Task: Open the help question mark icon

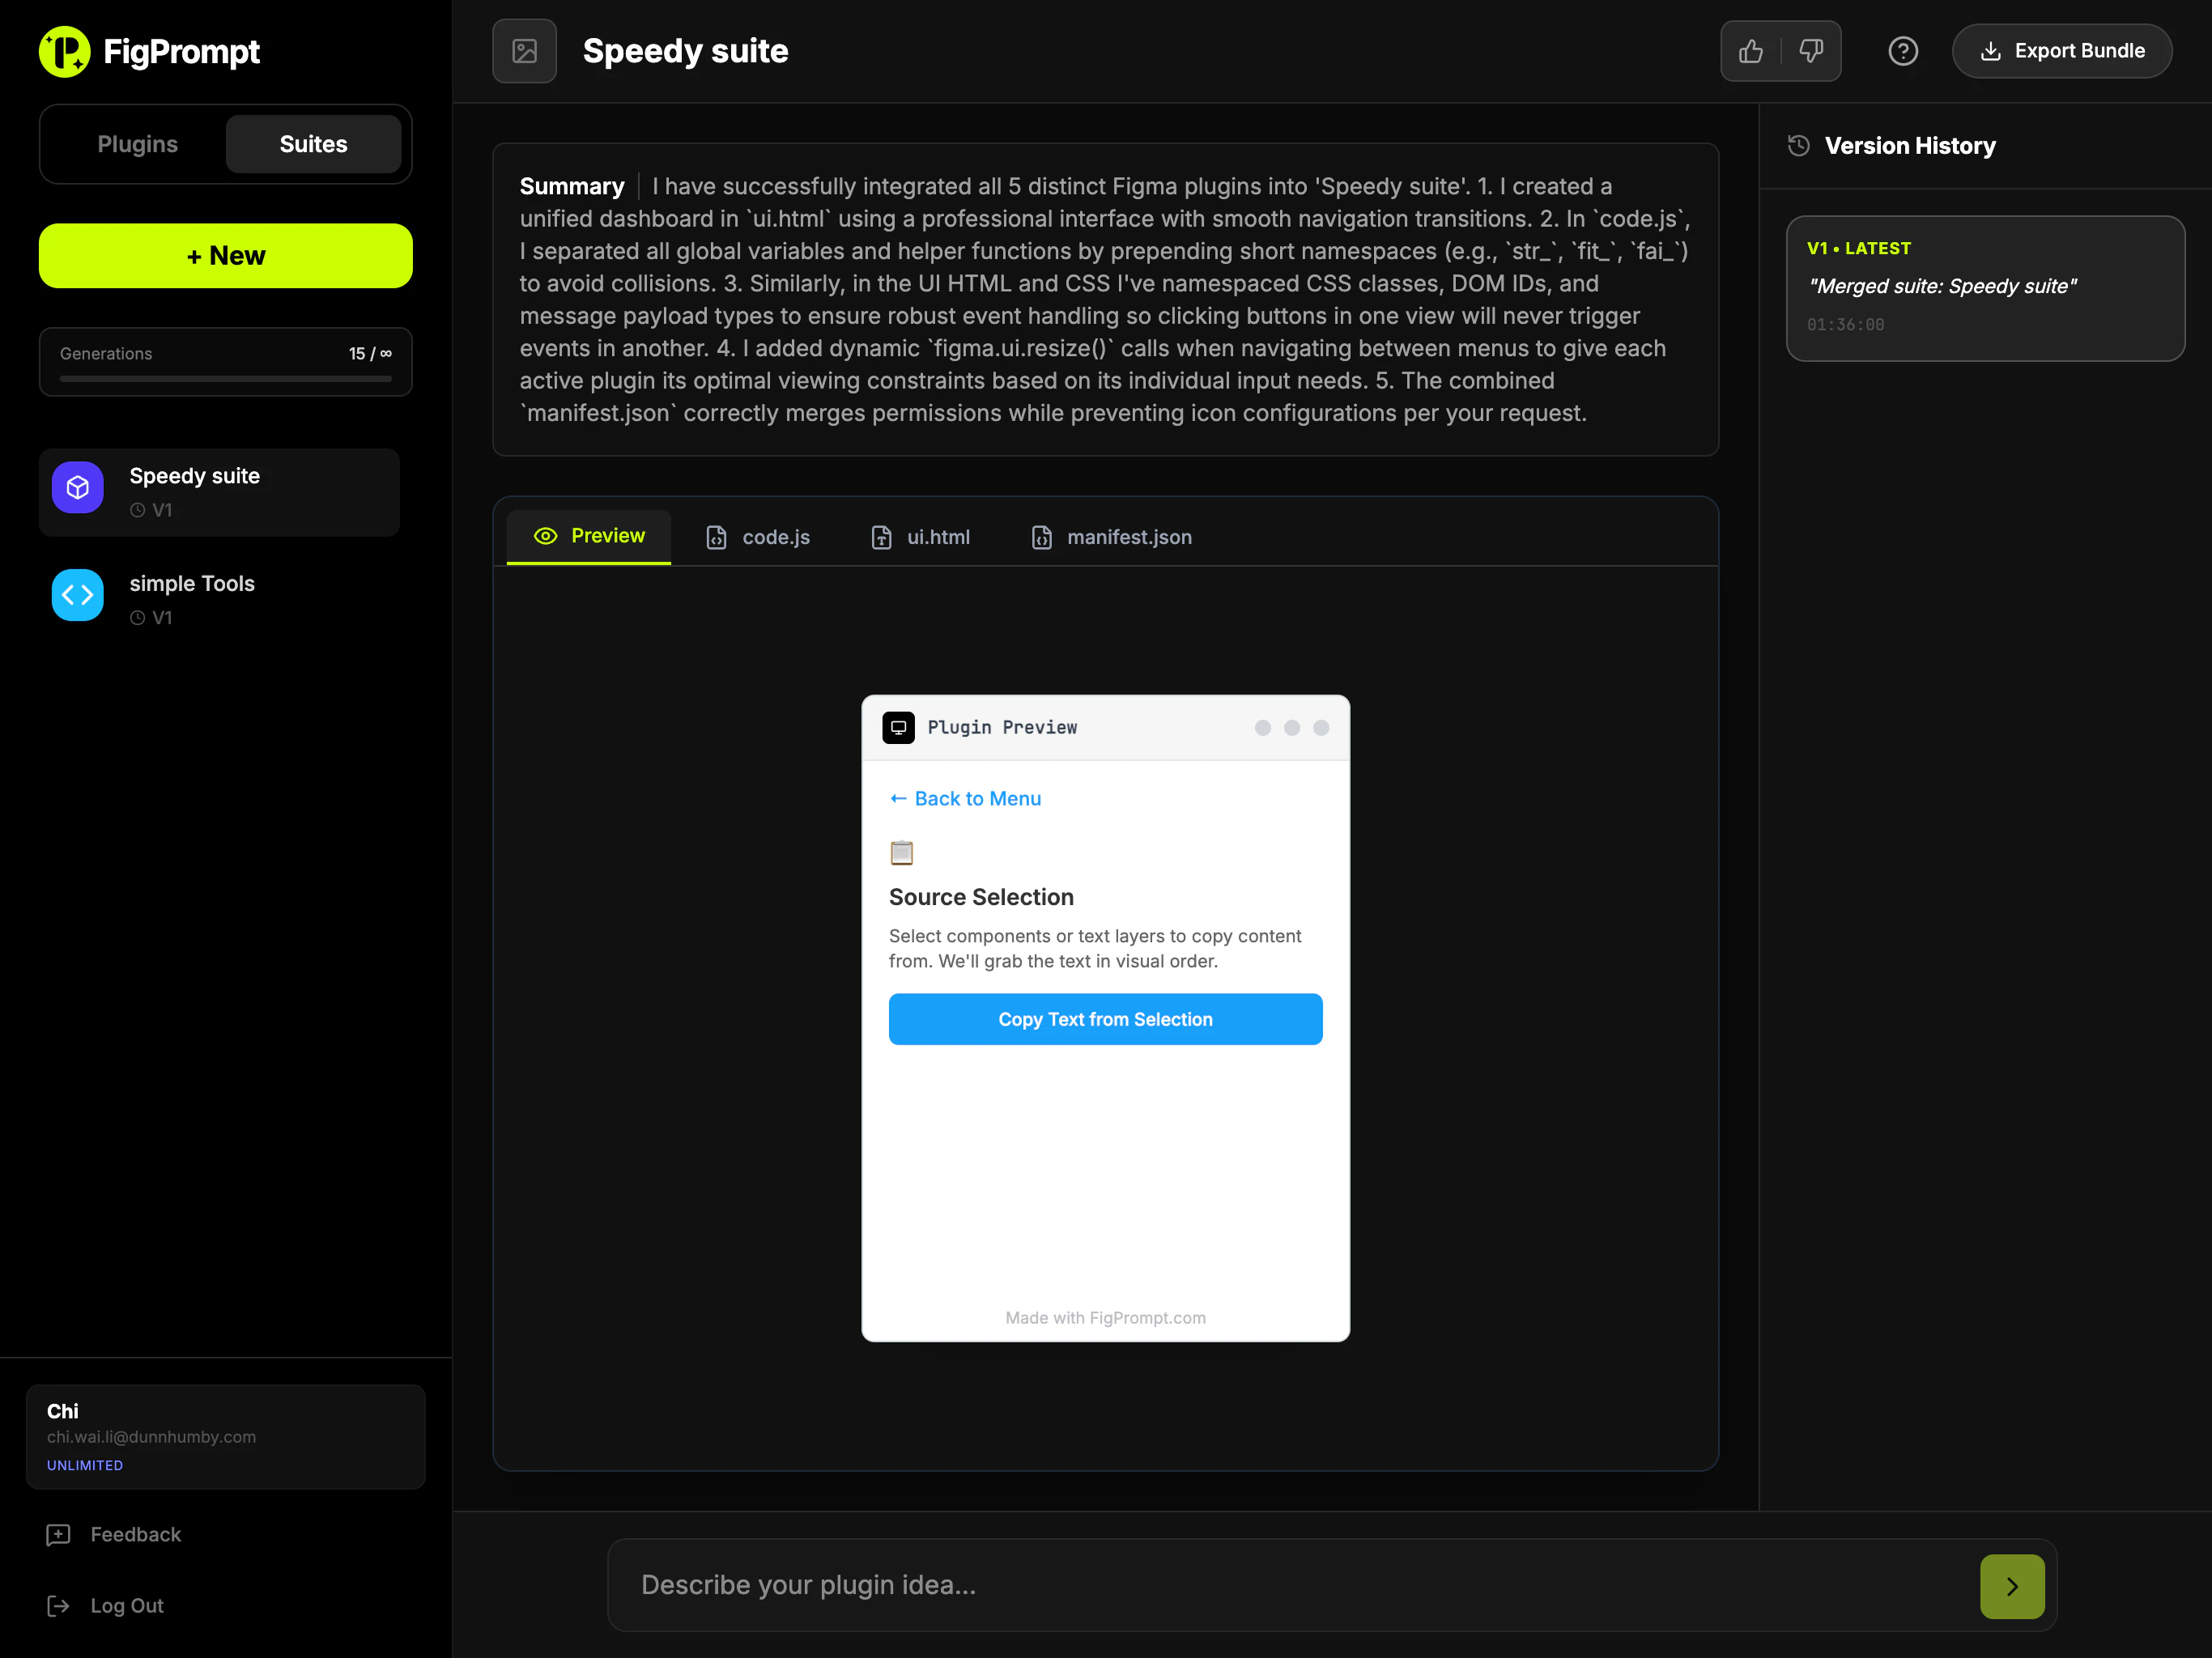Action: (1902, 51)
